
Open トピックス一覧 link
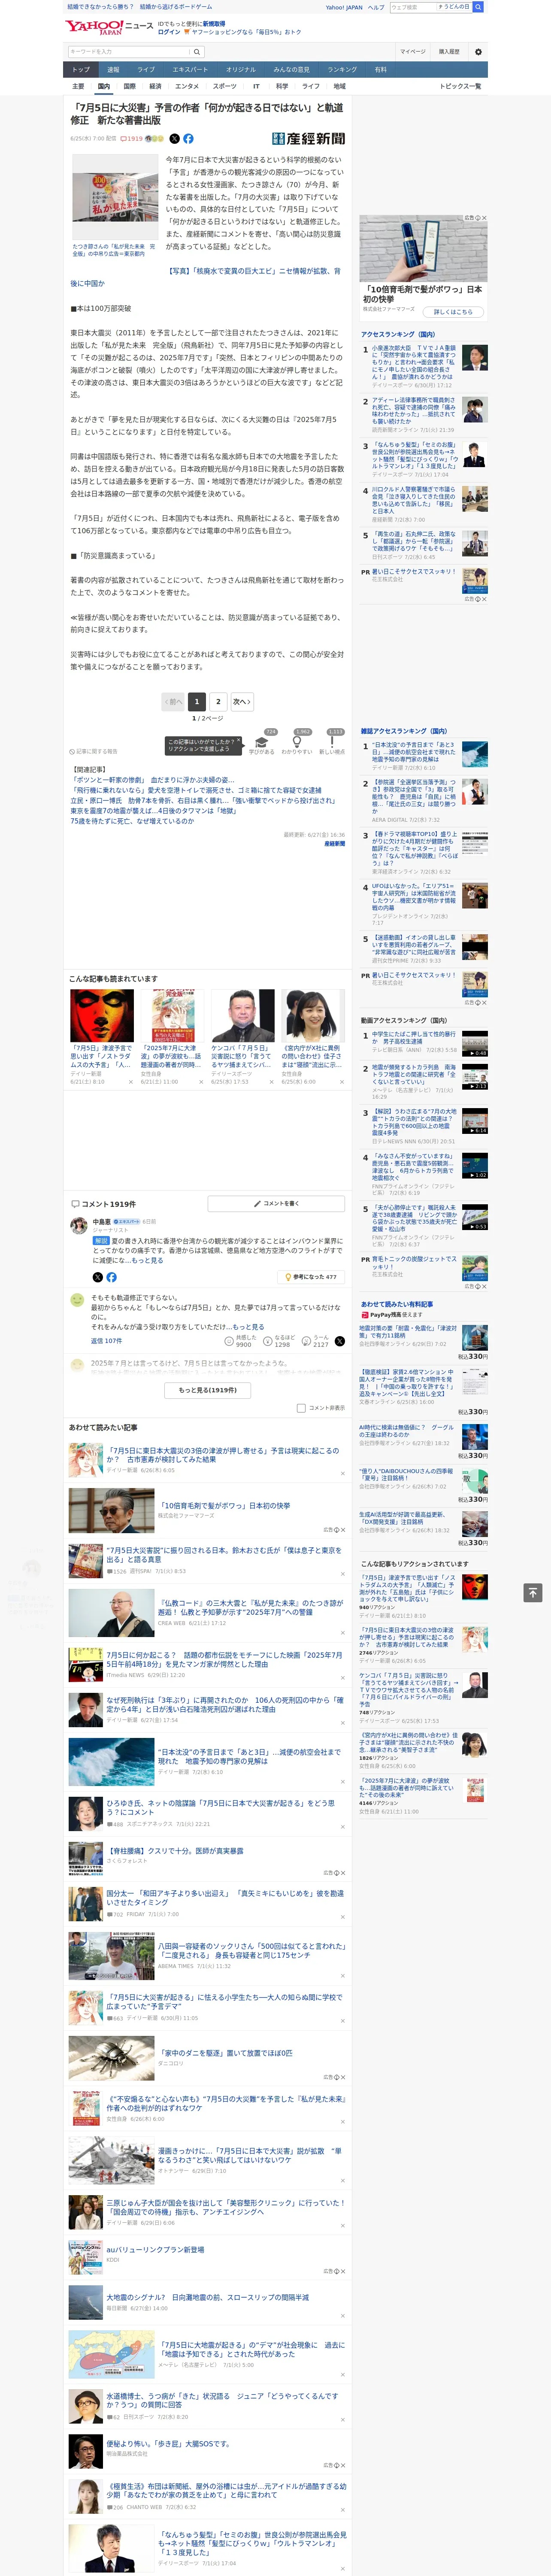tap(460, 86)
